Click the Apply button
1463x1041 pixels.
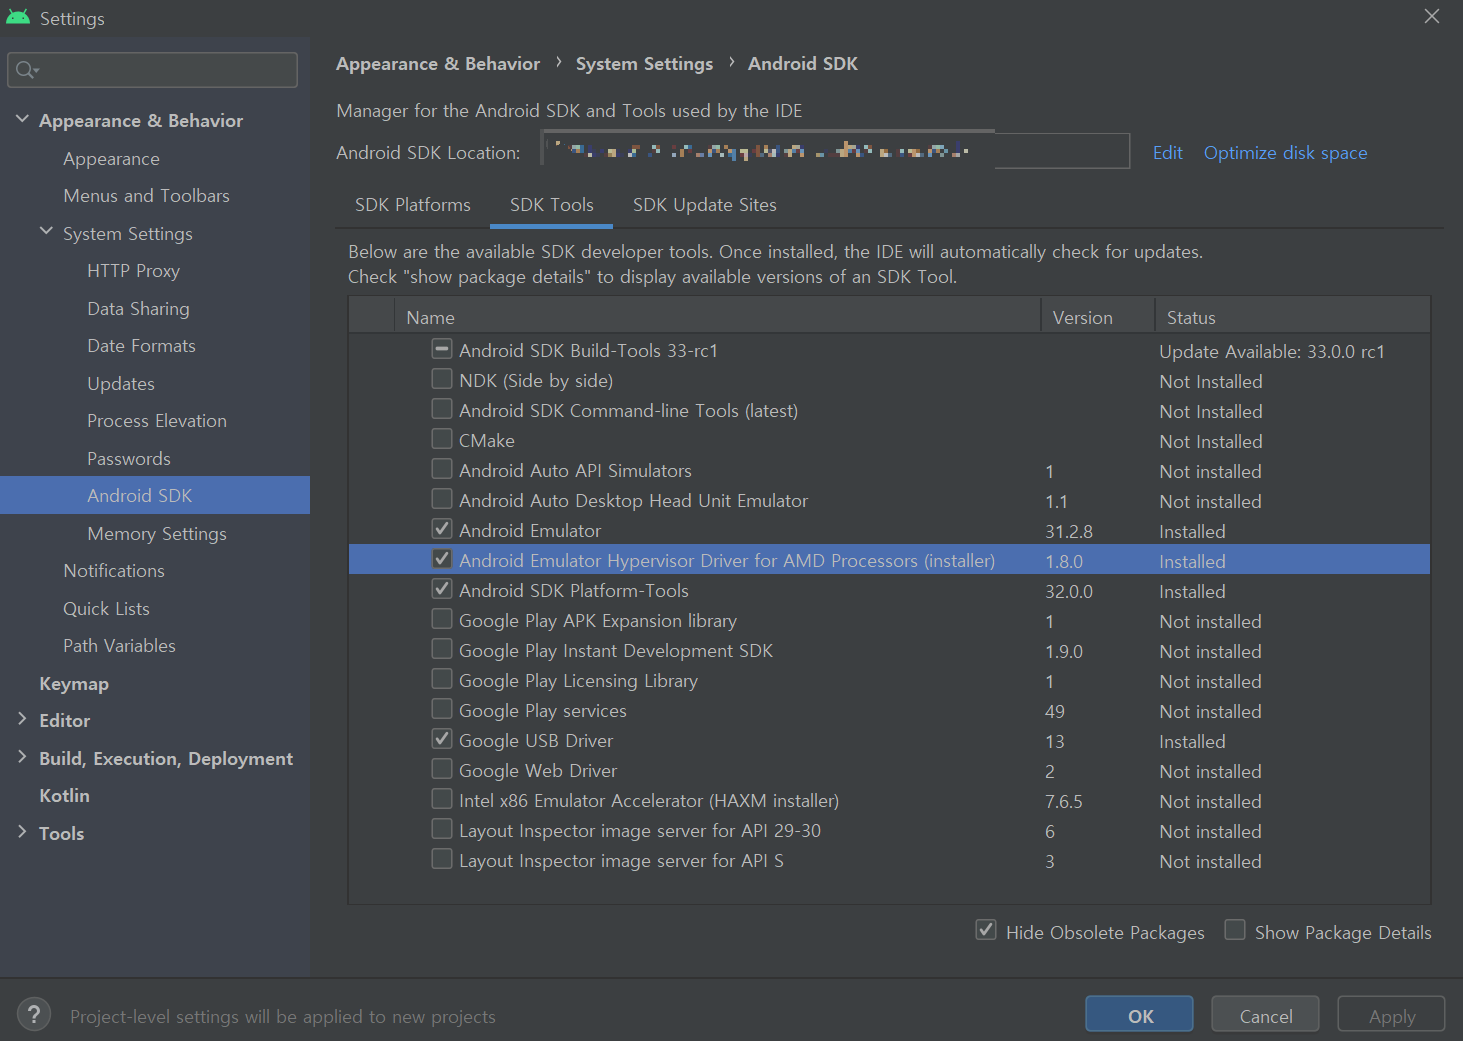1391,1014
